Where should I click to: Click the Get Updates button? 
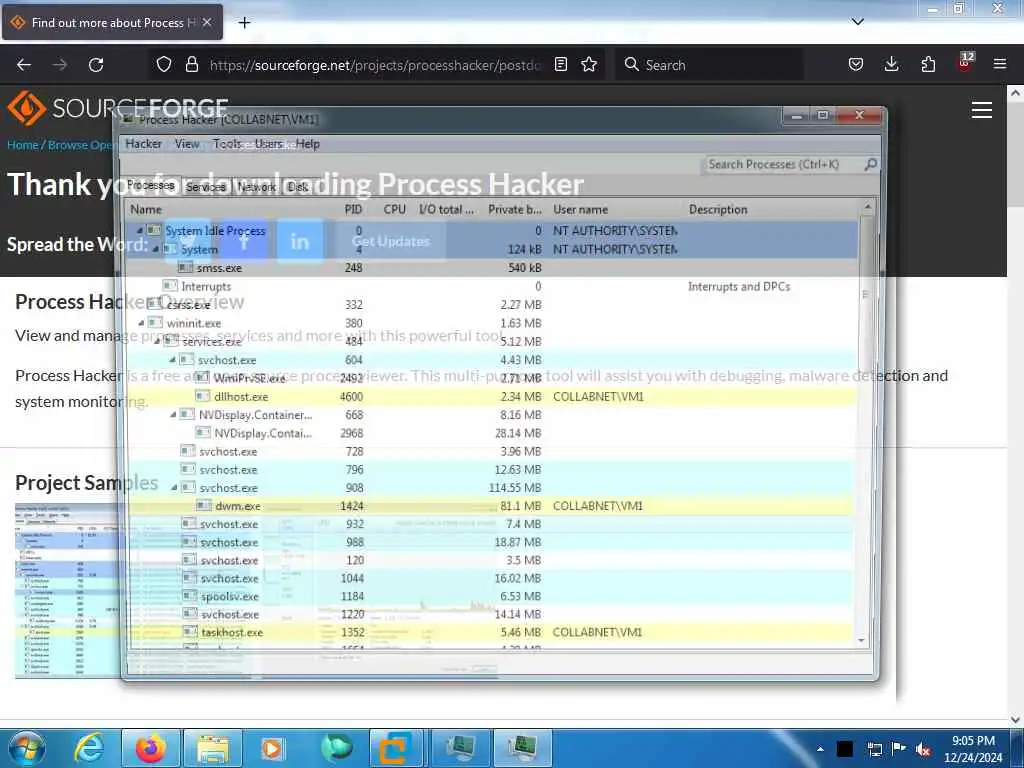(391, 242)
